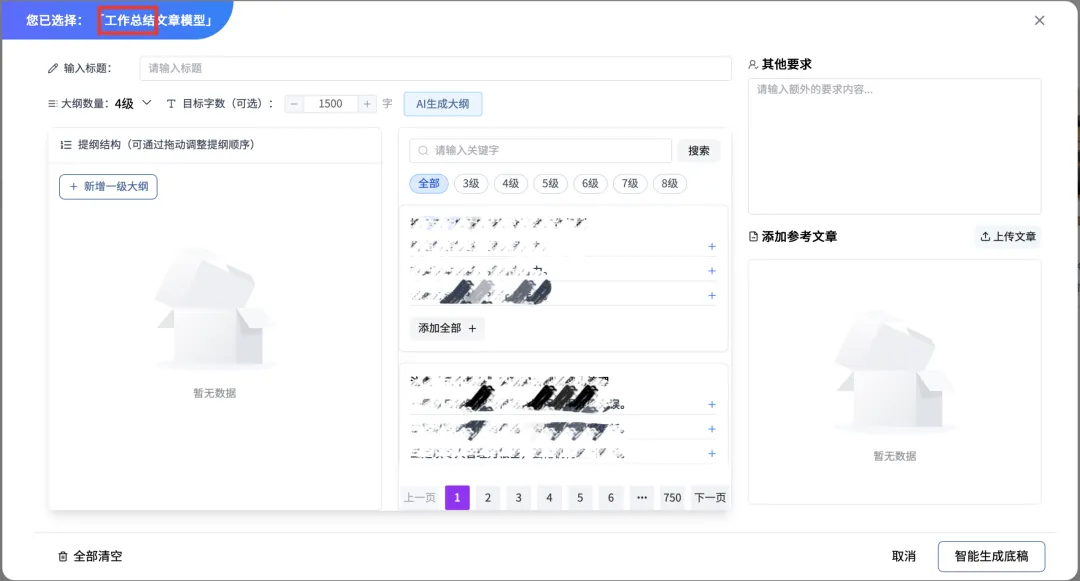Go to the previous page with 上一页
1080x581 pixels.
click(420, 498)
